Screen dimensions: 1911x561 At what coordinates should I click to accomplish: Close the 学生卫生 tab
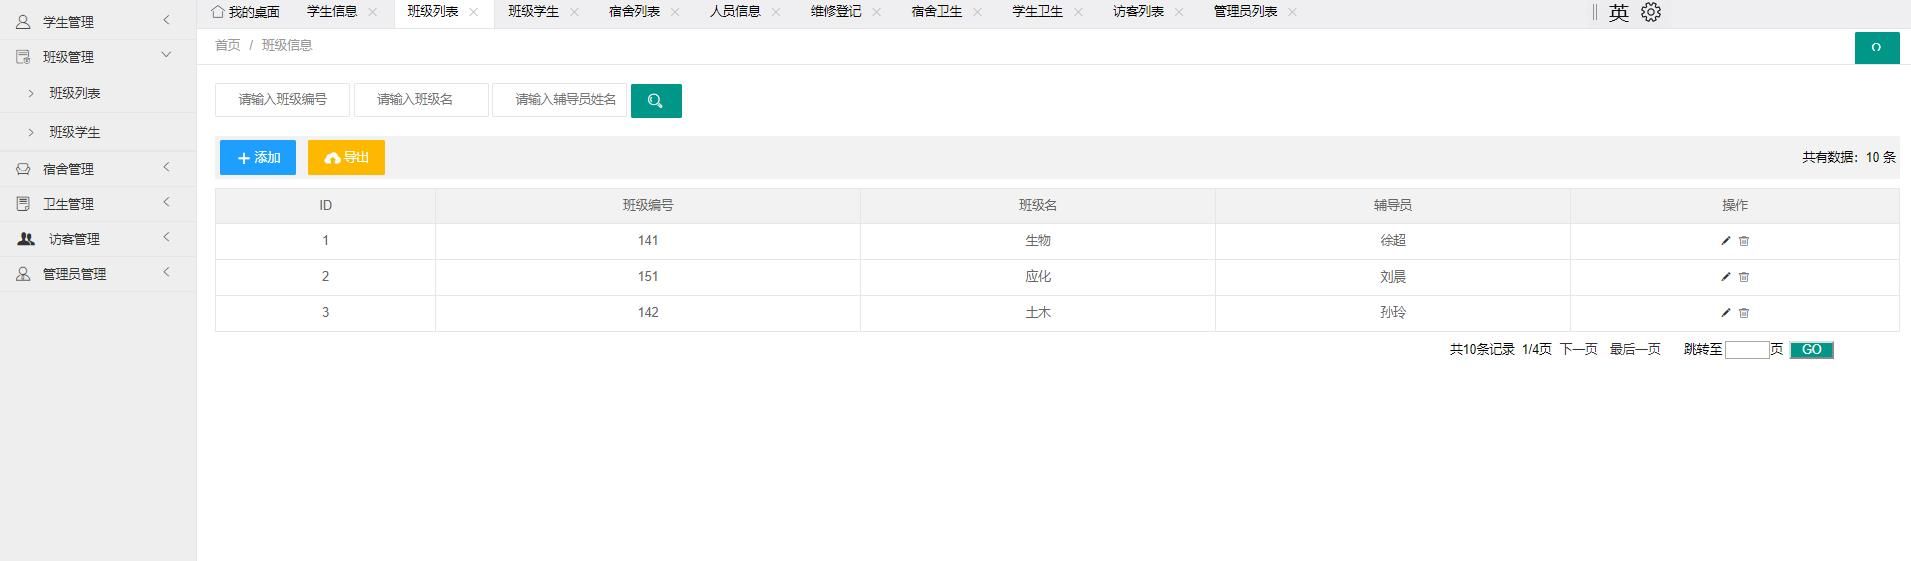pos(1079,12)
